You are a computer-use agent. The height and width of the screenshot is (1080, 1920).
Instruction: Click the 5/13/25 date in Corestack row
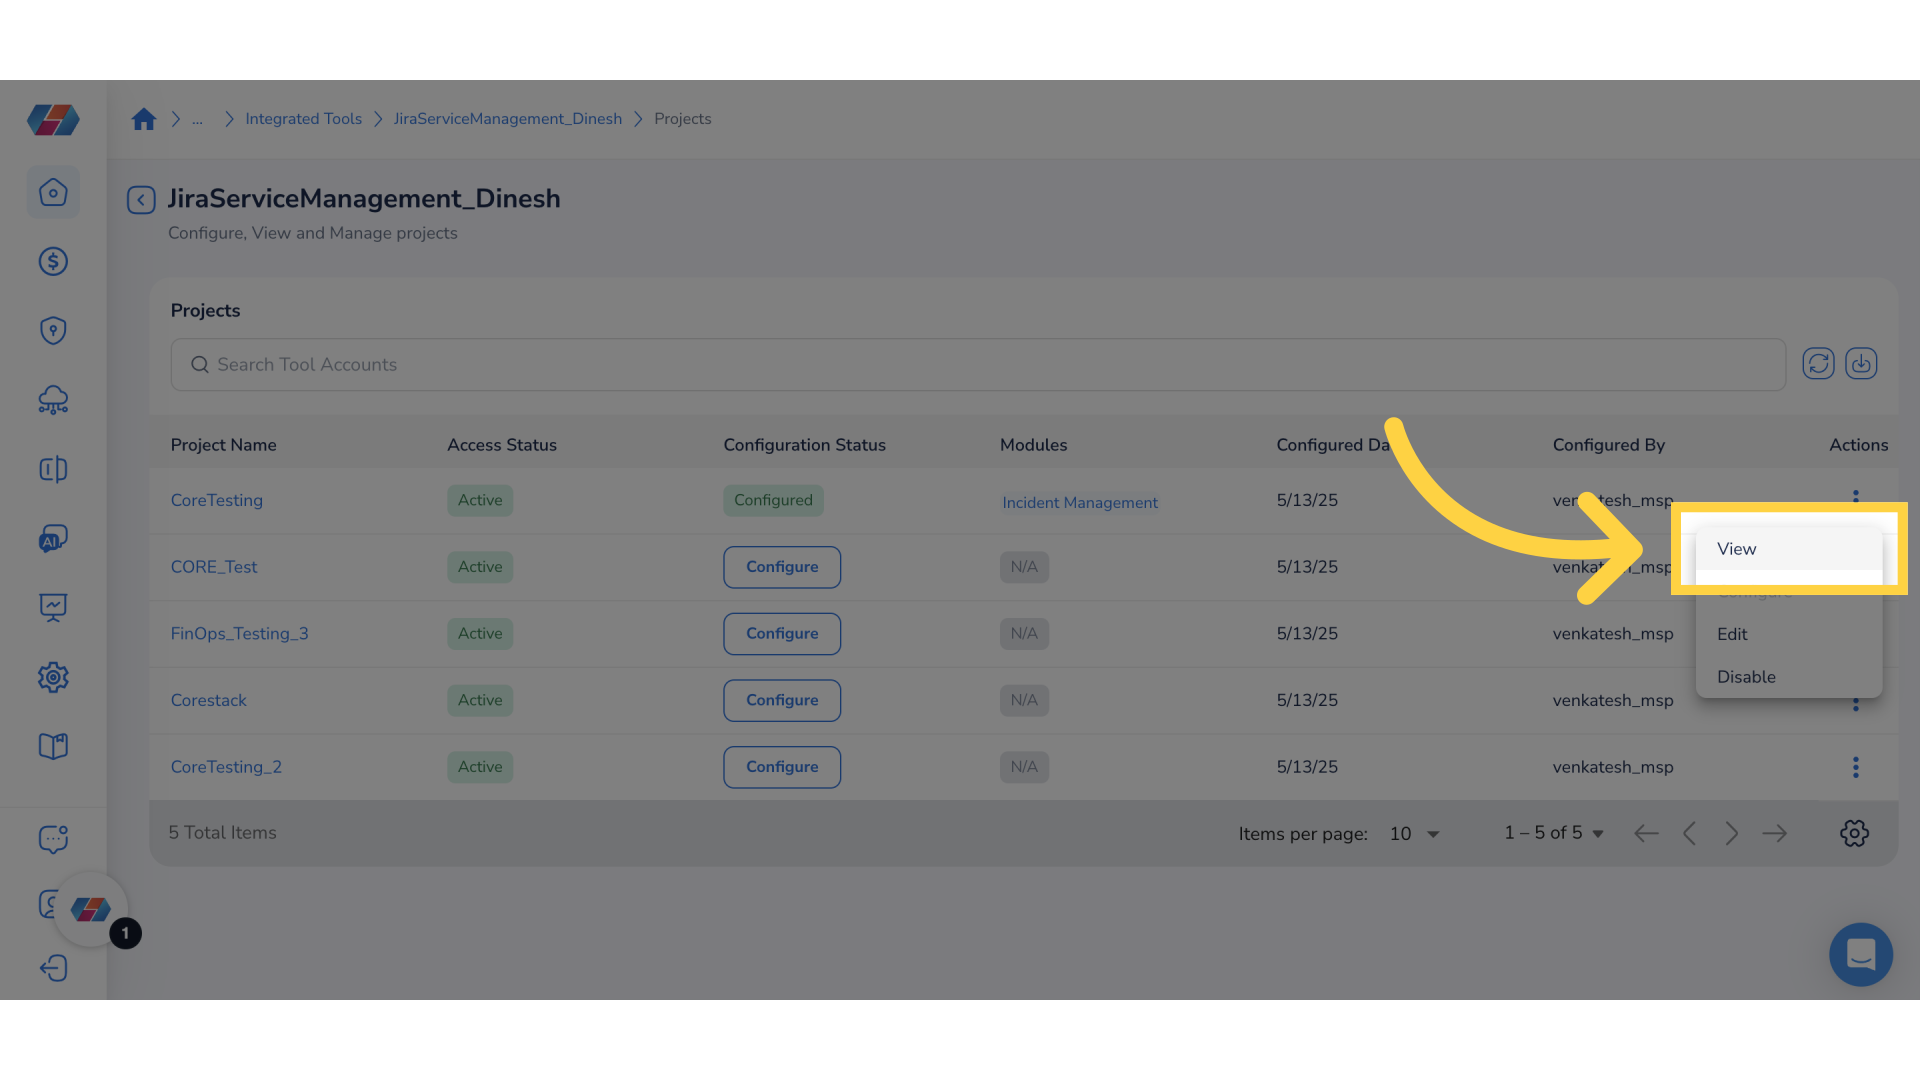pyautogui.click(x=1306, y=700)
